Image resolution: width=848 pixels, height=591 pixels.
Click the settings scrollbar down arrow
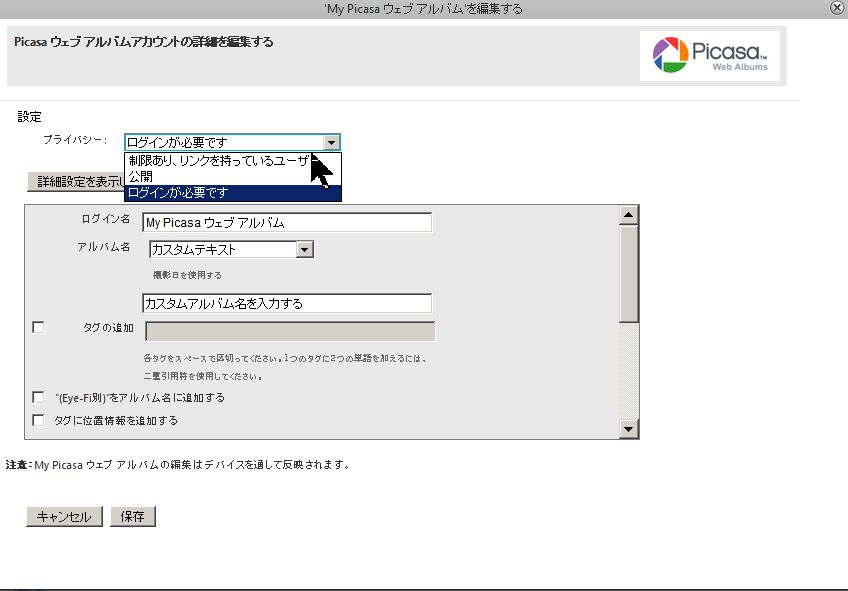628,429
